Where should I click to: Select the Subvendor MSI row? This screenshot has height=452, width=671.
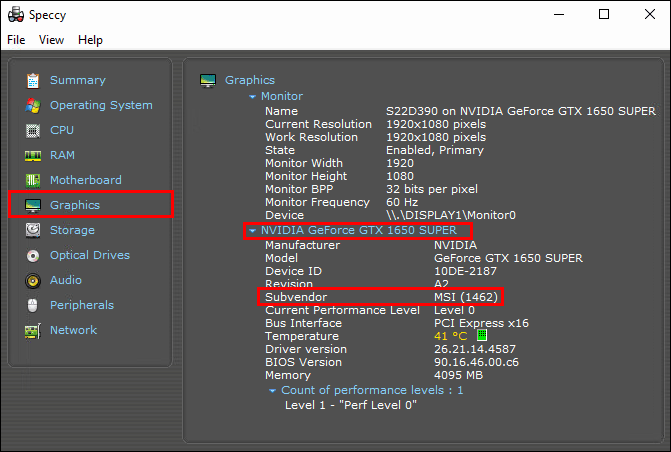pos(380,297)
